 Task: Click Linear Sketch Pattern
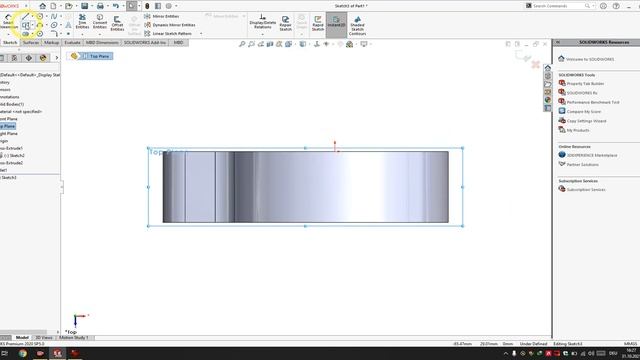click(x=168, y=33)
